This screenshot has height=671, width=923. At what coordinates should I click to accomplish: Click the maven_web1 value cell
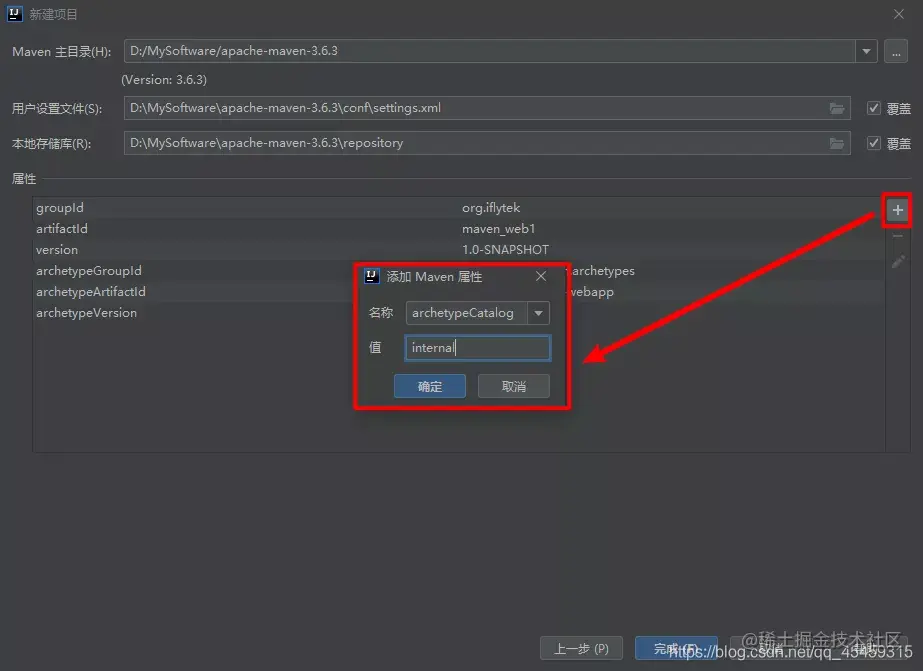(x=499, y=229)
